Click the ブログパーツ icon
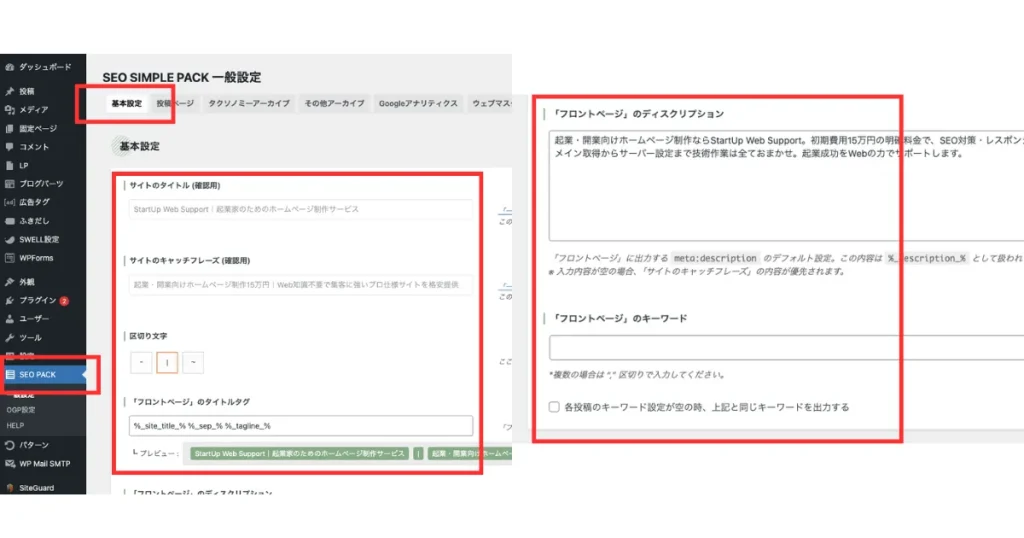The image size is (1024, 538). pyautogui.click(x=10, y=184)
